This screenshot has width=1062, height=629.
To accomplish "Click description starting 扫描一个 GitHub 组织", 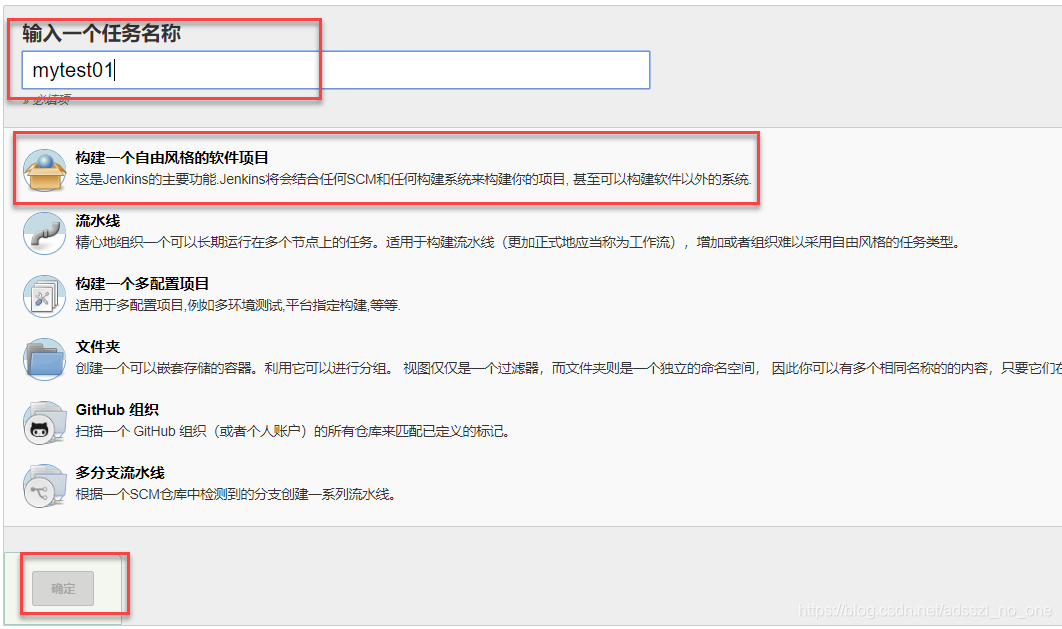I will pos(293,431).
